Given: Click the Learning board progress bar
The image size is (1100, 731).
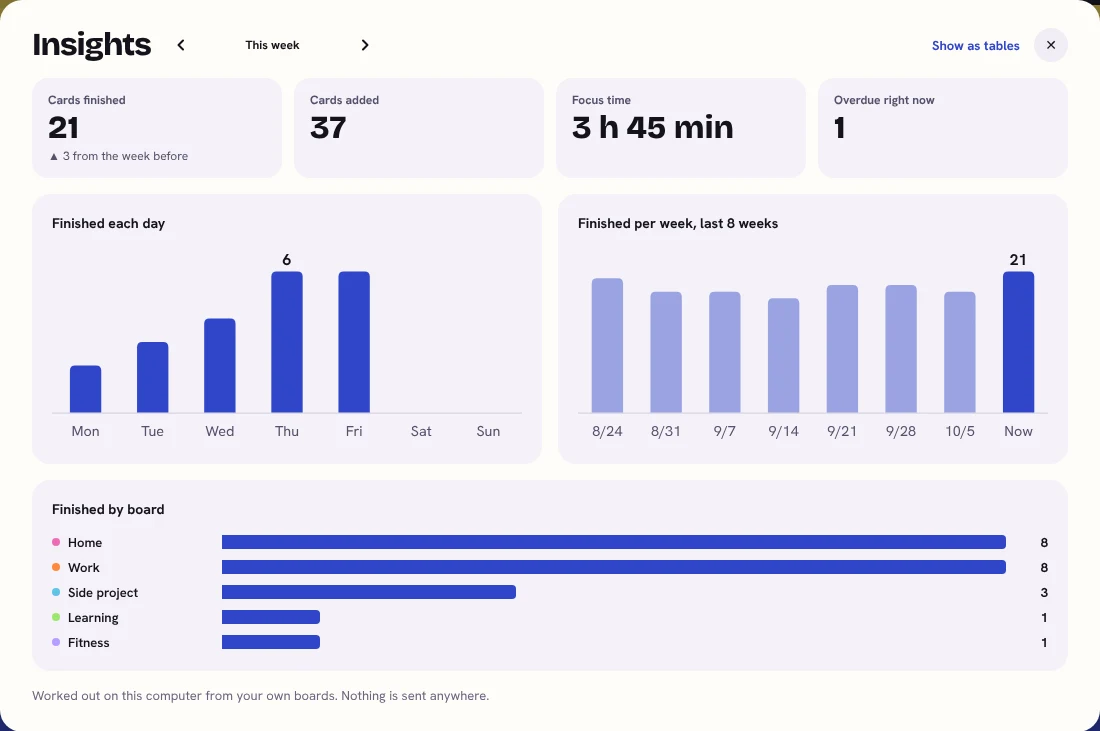Looking at the screenshot, I should (x=271, y=617).
